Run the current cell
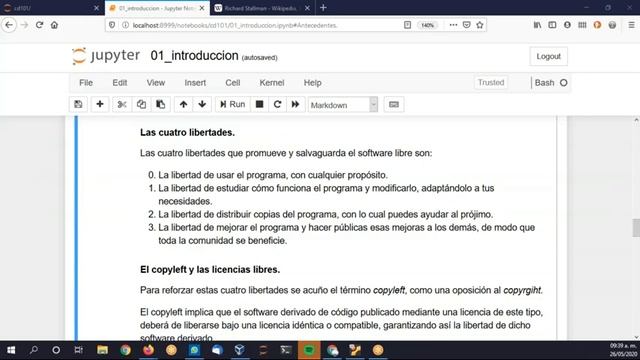 pyautogui.click(x=232, y=104)
